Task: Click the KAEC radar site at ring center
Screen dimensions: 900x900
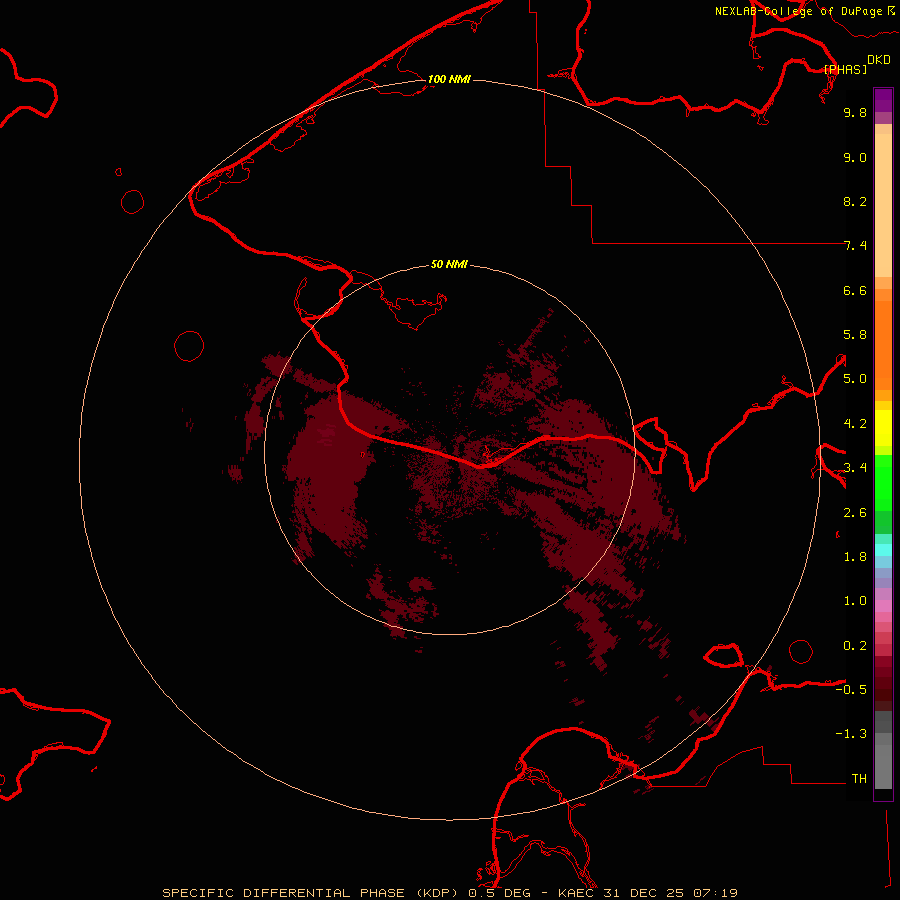Action: [449, 450]
